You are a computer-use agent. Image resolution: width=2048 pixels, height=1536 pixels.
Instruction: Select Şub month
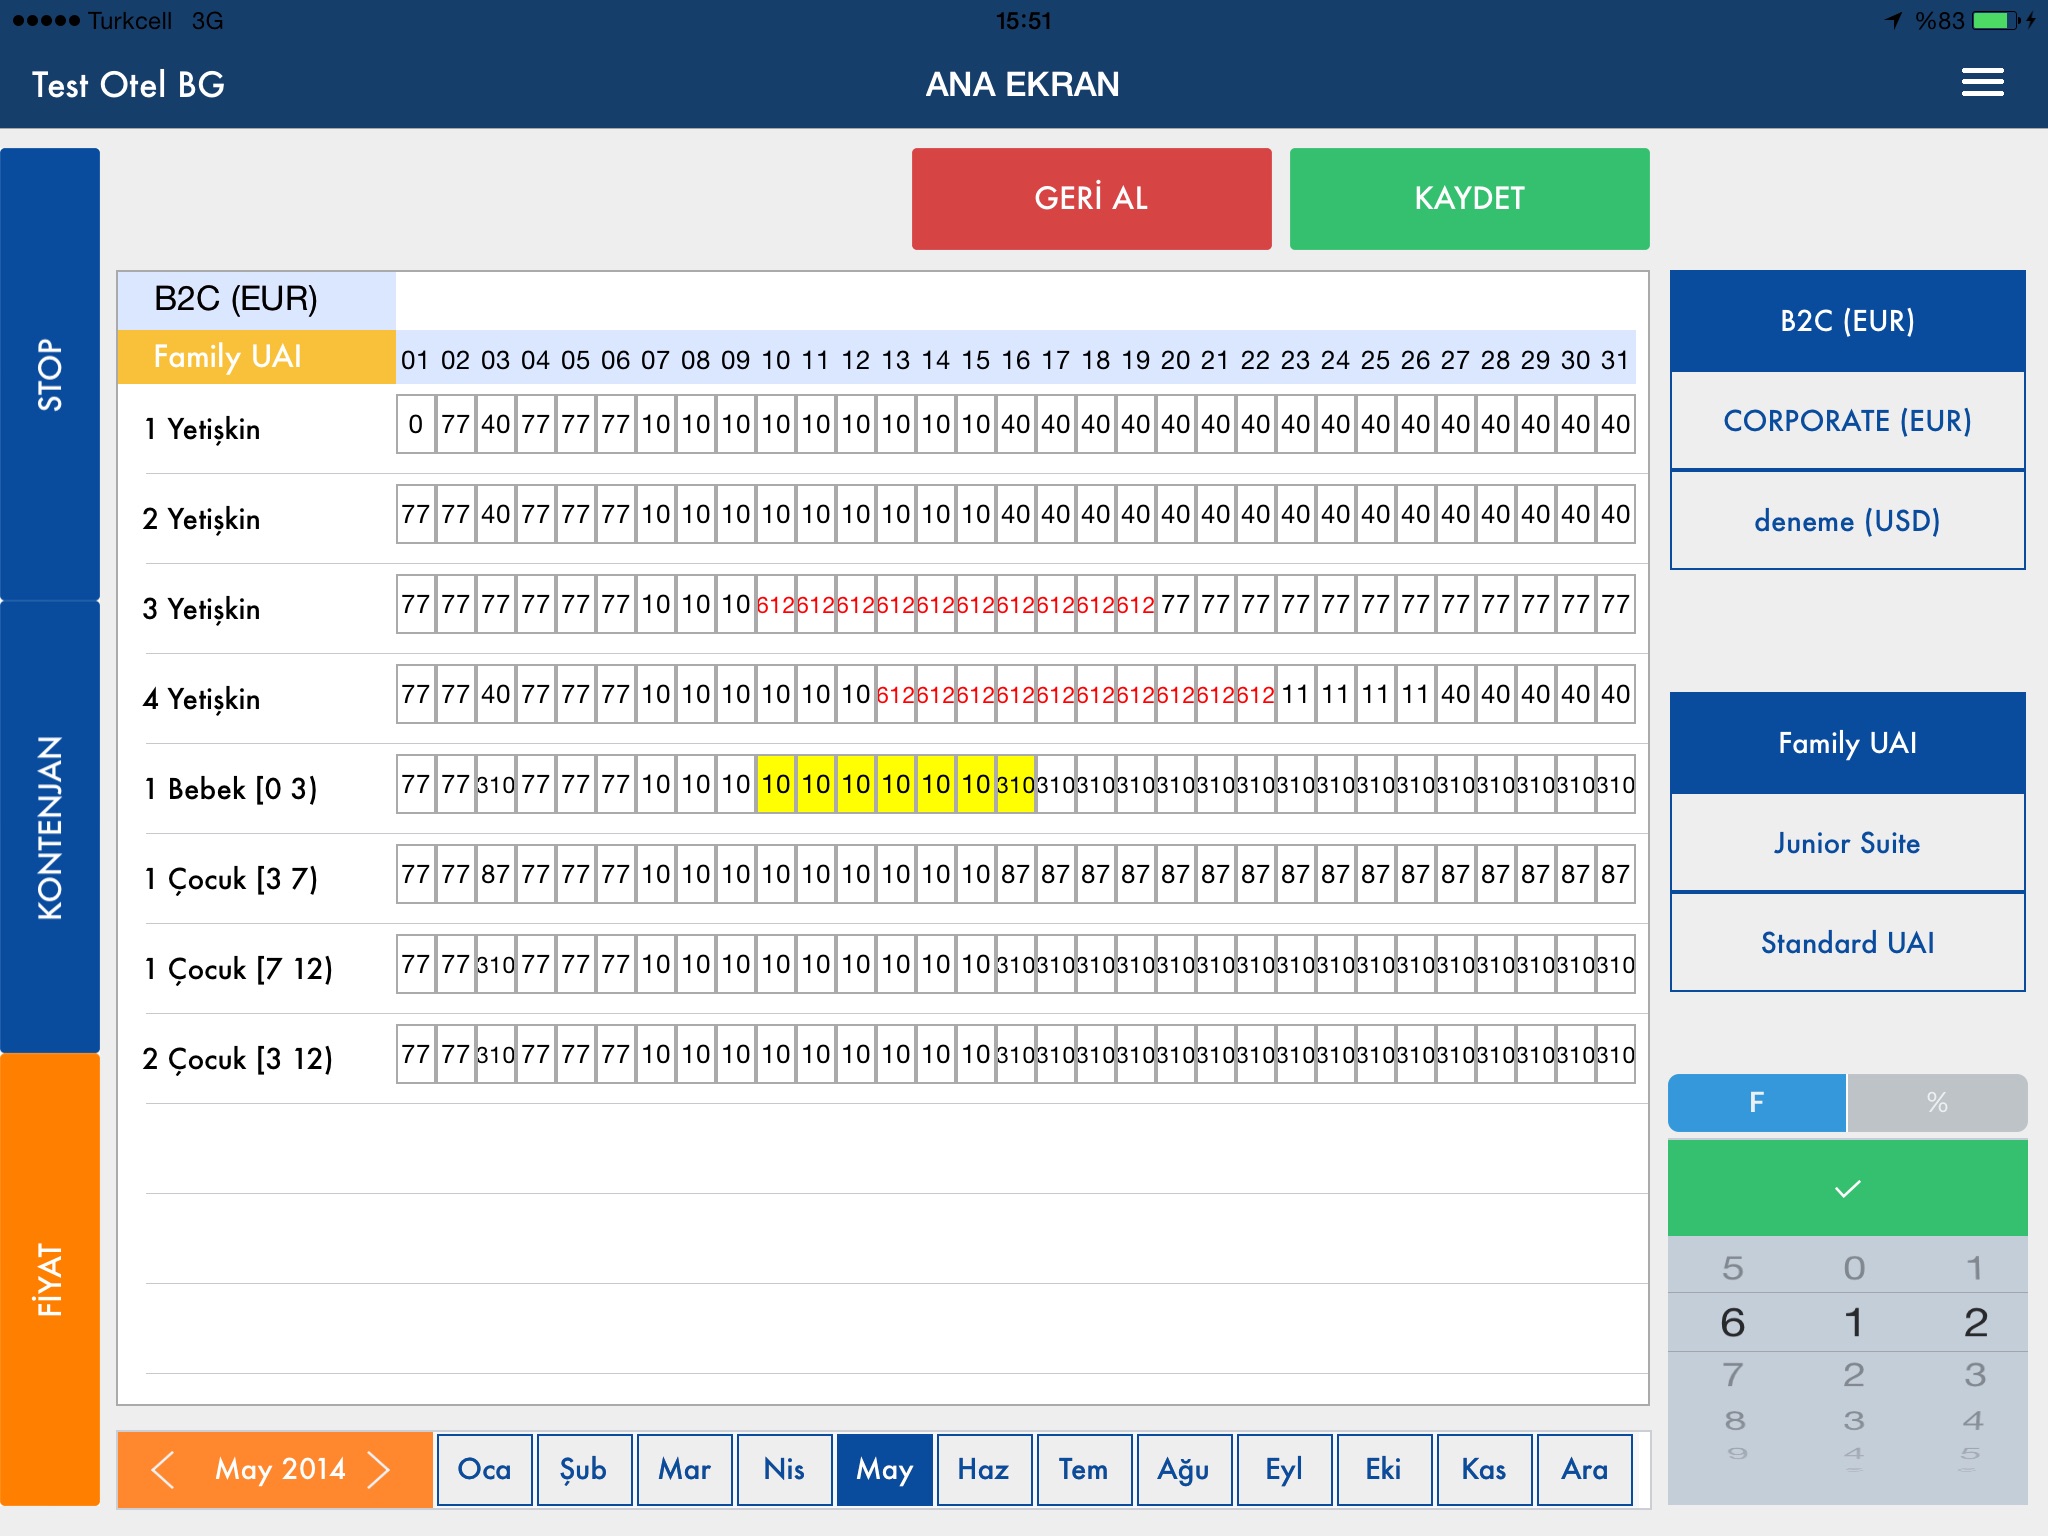pos(584,1469)
